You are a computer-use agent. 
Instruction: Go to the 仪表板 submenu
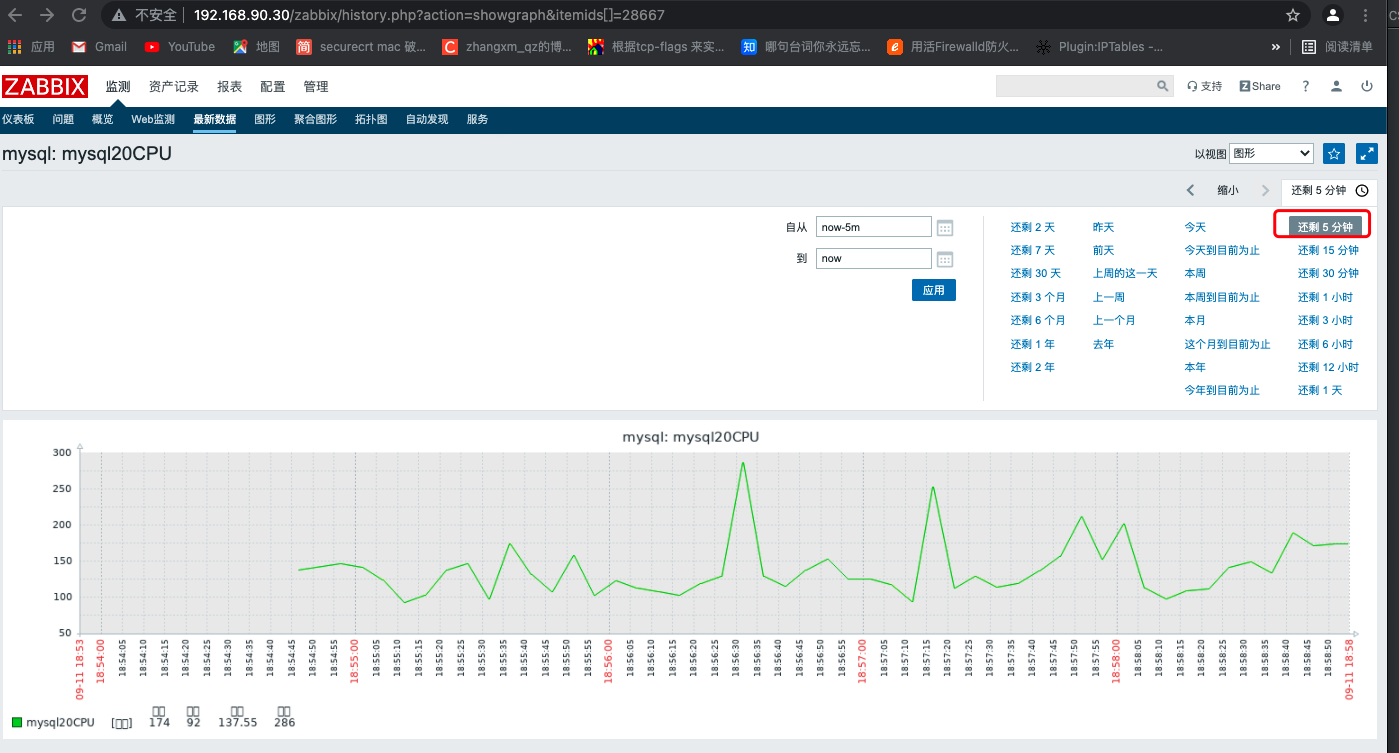(18, 119)
